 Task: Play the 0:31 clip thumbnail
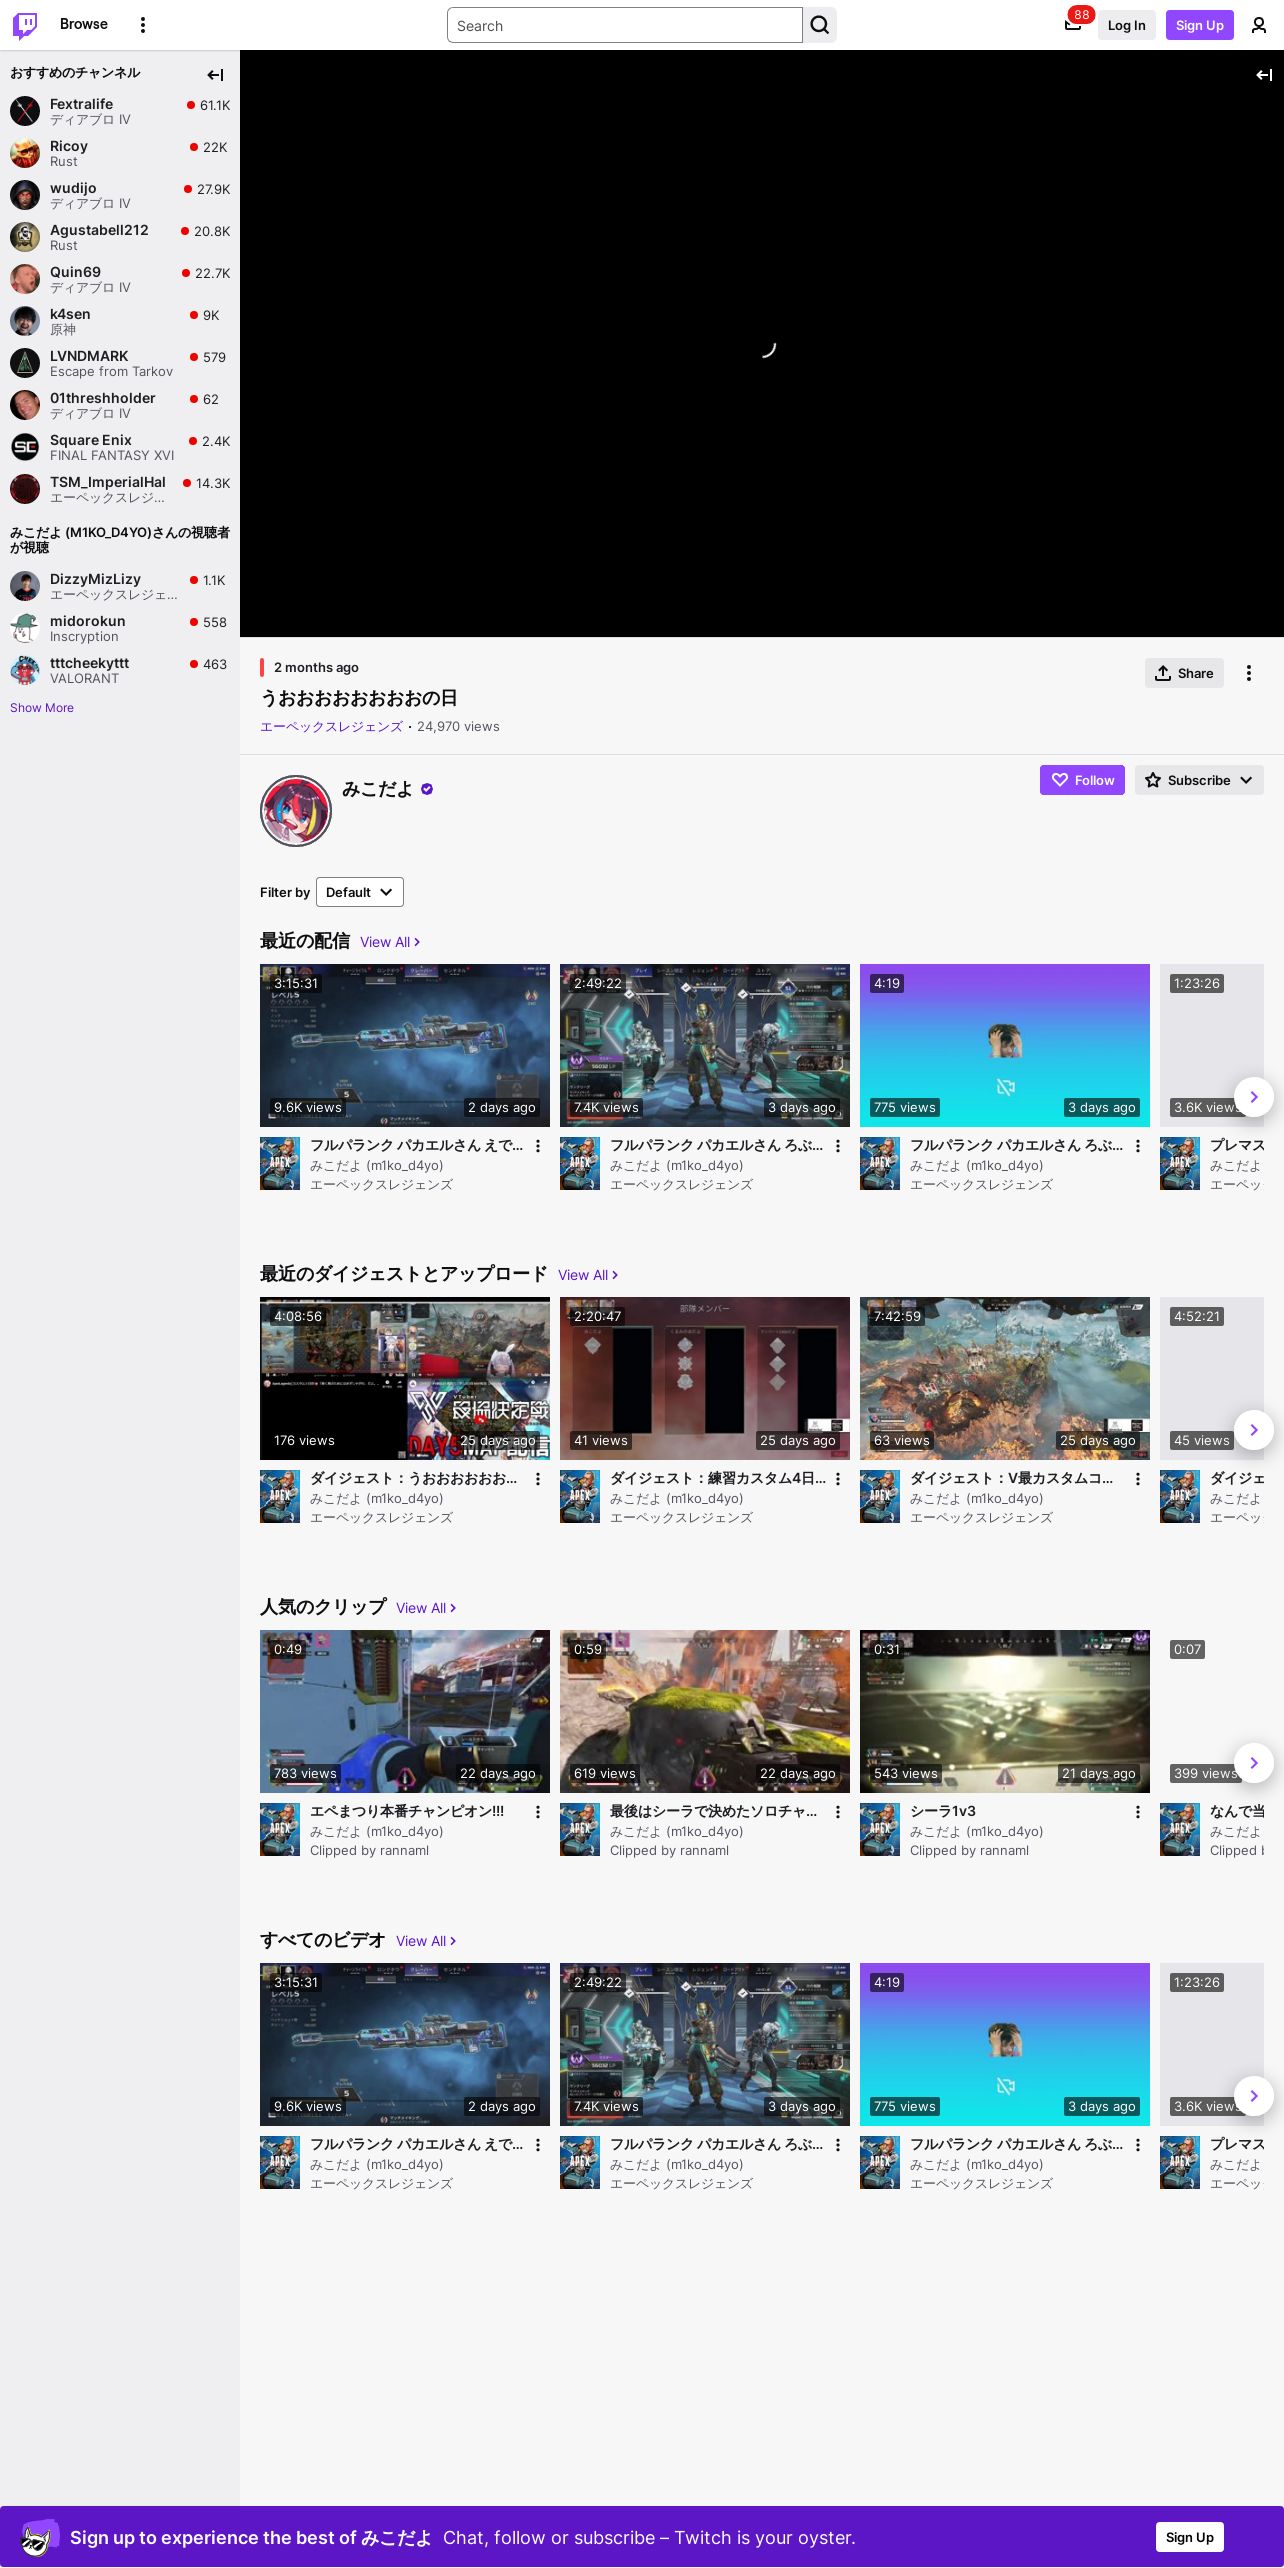point(1005,1711)
